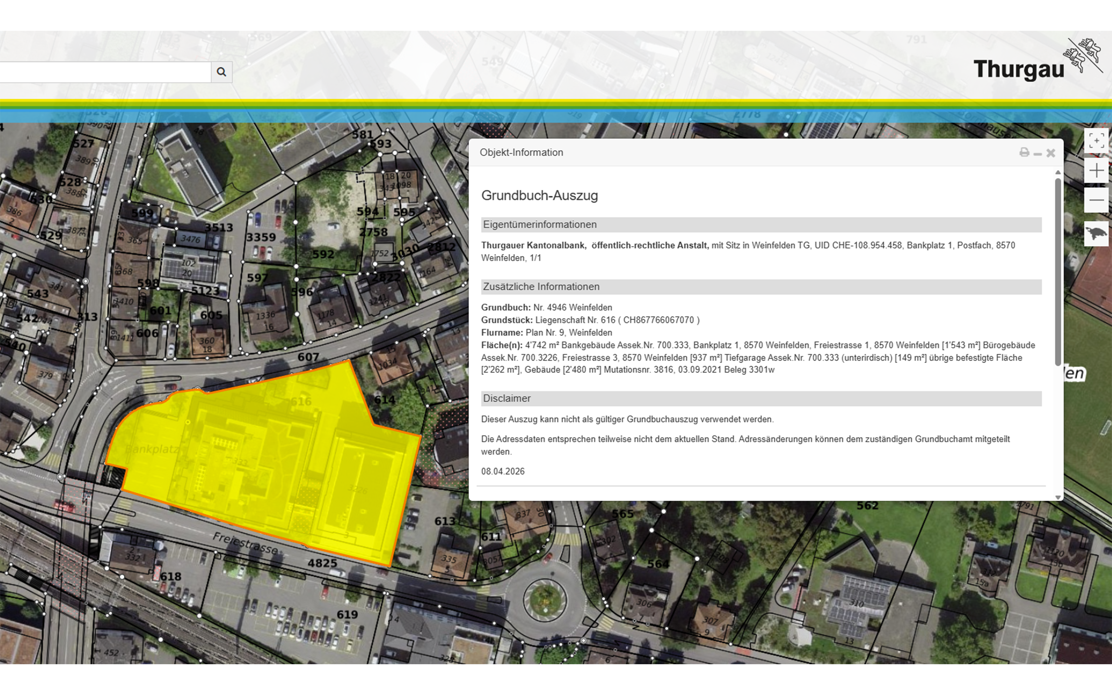Image resolution: width=1112 pixels, height=695 pixels.
Task: Minimize the Objekt-Information panel
Action: pyautogui.click(x=1038, y=153)
